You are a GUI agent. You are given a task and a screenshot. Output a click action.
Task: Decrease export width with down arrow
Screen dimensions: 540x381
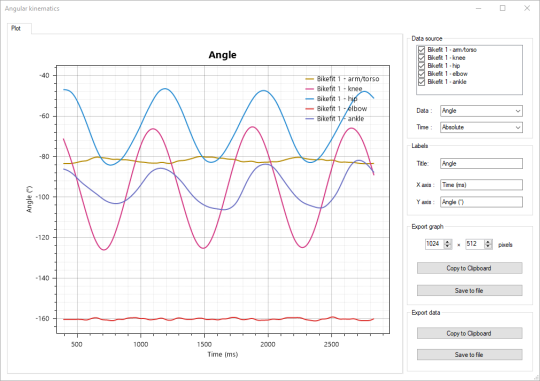coord(447,246)
